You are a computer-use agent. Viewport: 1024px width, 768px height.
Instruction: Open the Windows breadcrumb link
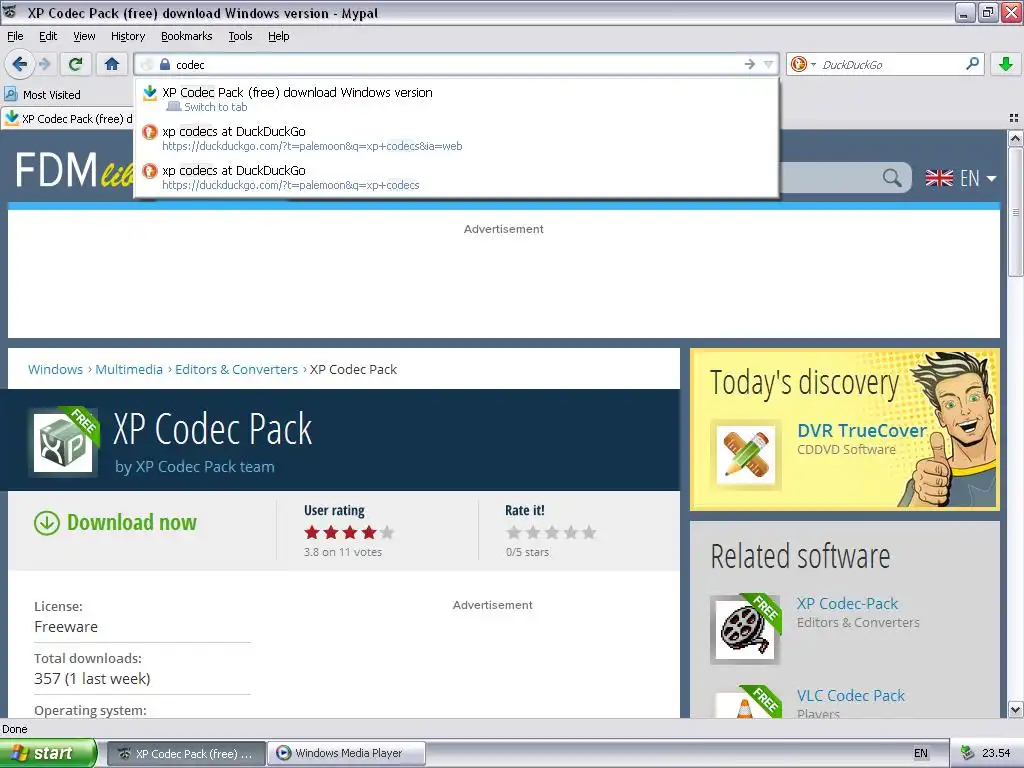pos(56,369)
